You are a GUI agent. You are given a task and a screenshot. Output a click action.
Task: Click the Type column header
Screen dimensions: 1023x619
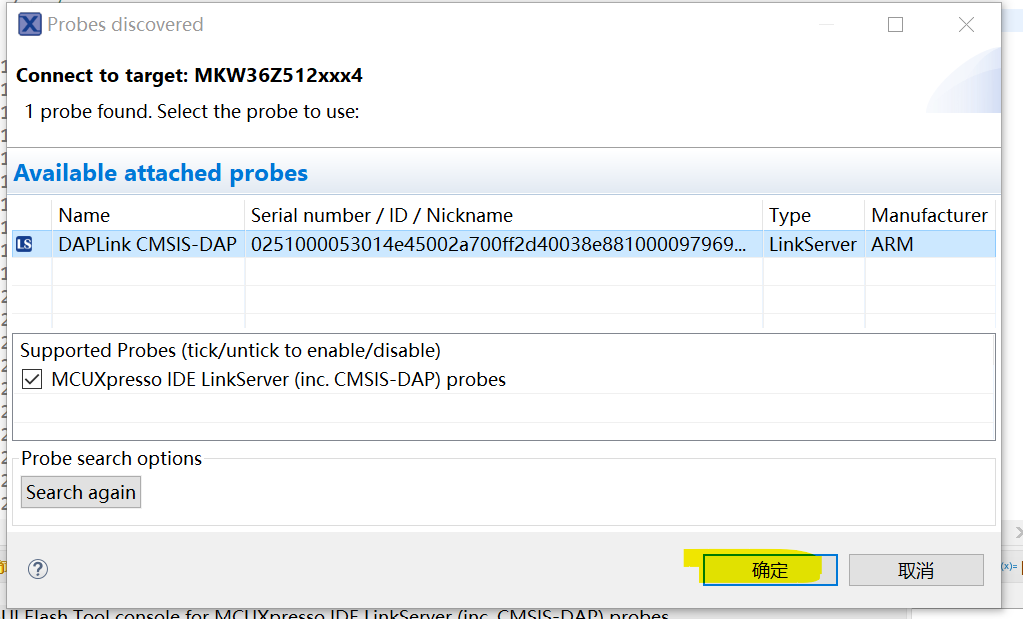pyautogui.click(x=790, y=215)
